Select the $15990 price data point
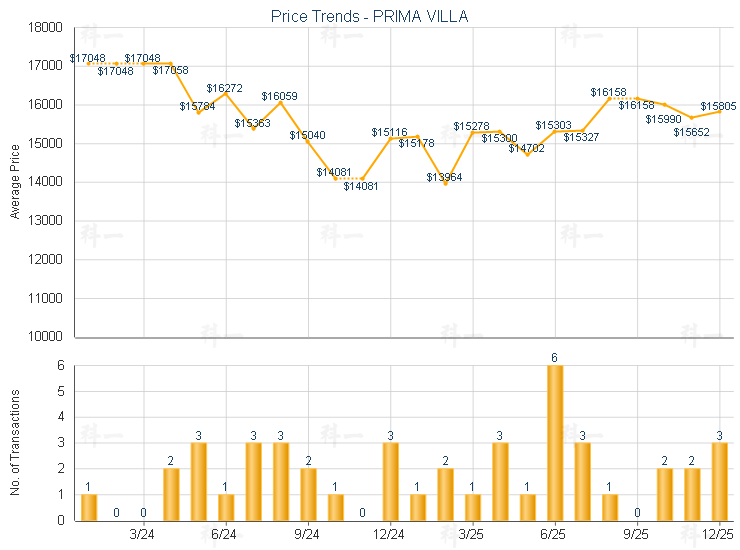Image resolution: width=740 pixels, height=550 pixels. [664, 104]
